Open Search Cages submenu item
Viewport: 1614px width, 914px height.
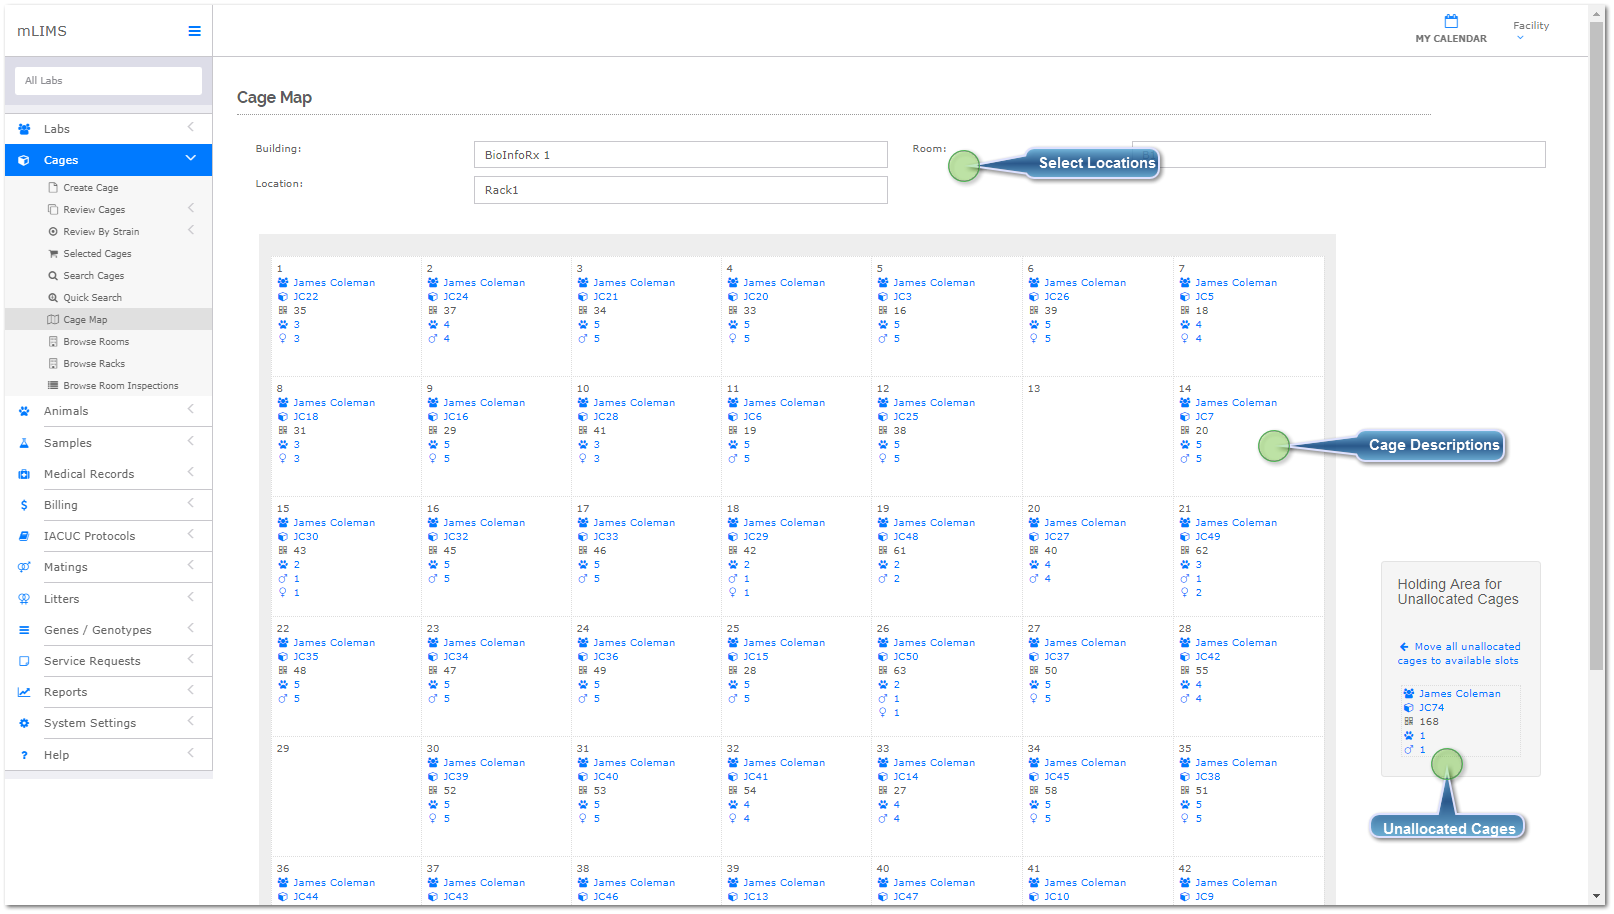94,276
